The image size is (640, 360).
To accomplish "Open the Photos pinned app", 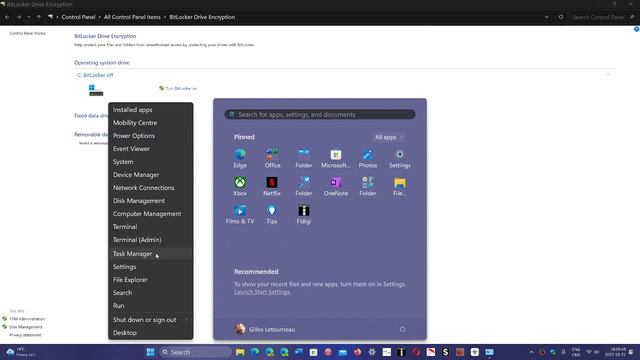I will 368,158.
